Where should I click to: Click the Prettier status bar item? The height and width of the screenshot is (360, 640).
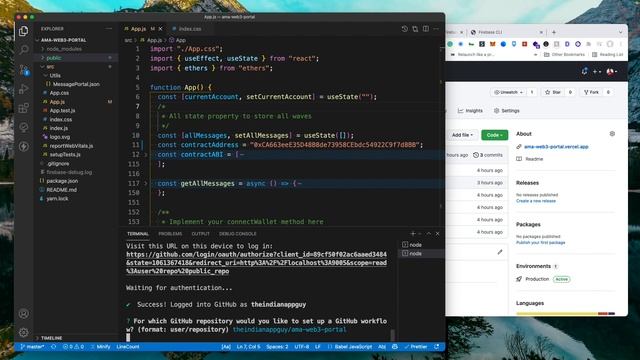click(416, 347)
